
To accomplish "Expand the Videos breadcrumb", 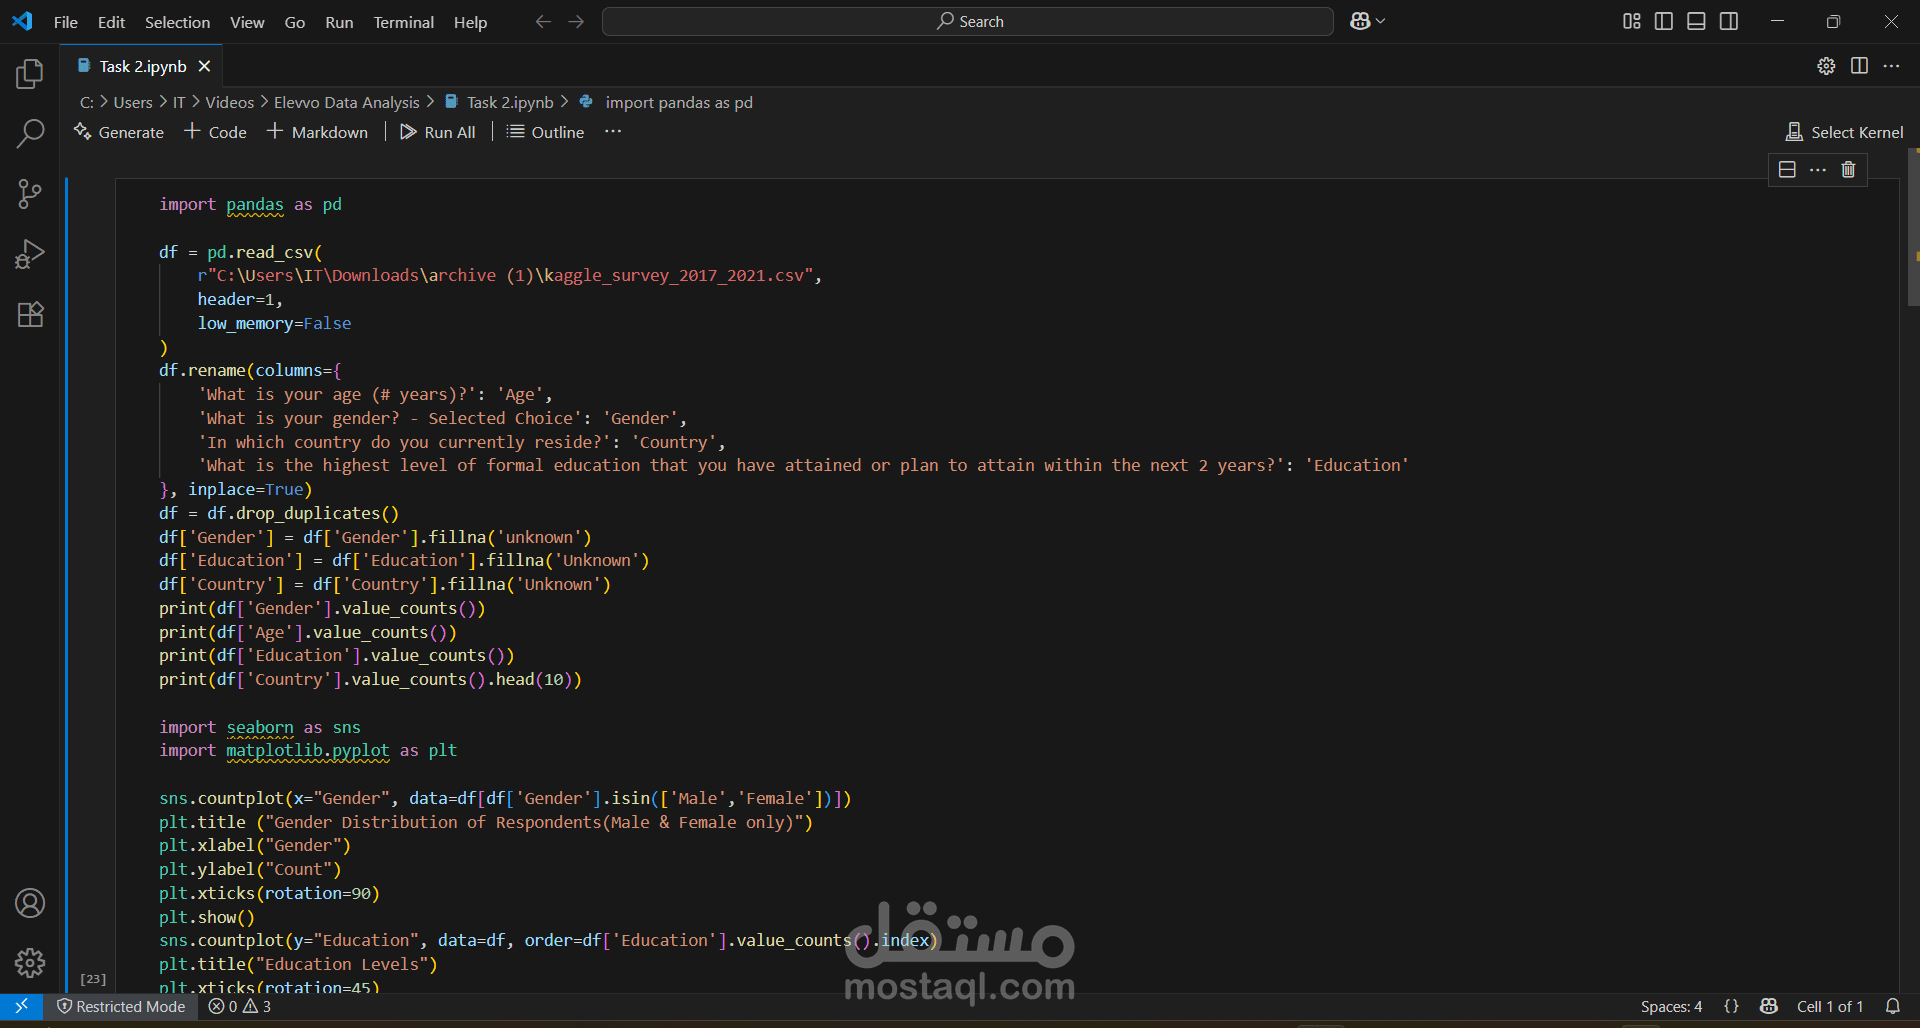I will coord(230,102).
